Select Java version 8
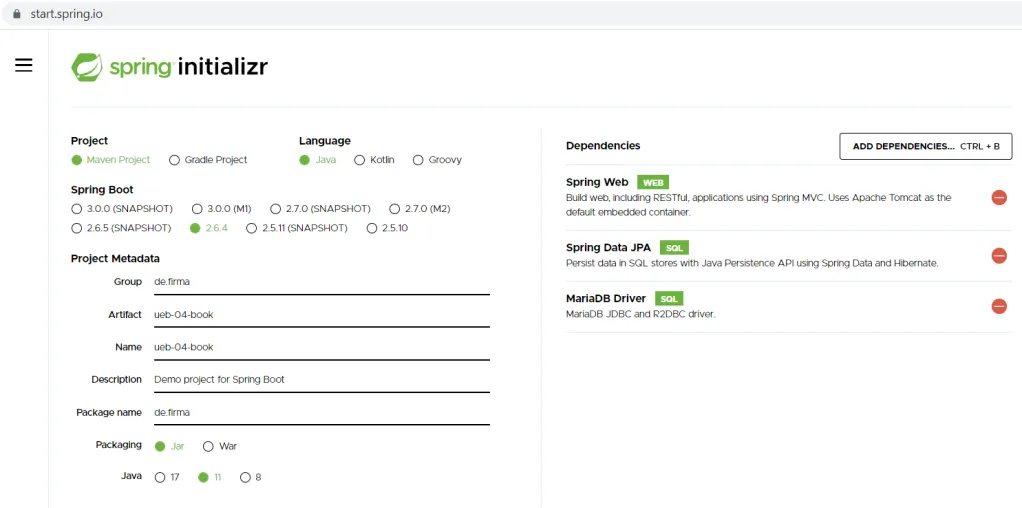 (x=250, y=477)
